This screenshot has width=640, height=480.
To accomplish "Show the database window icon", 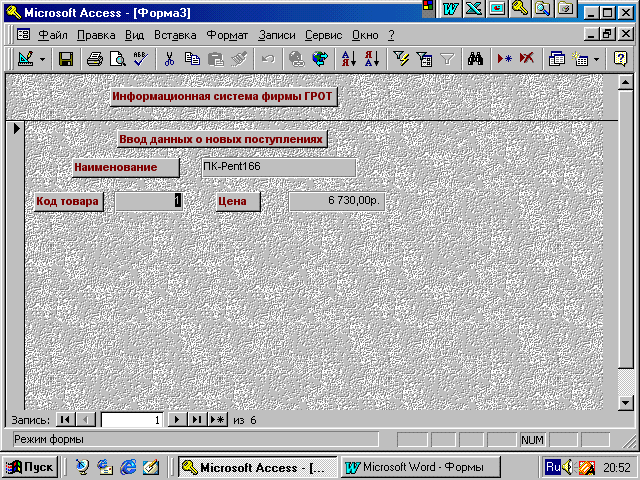I will (x=556, y=60).
